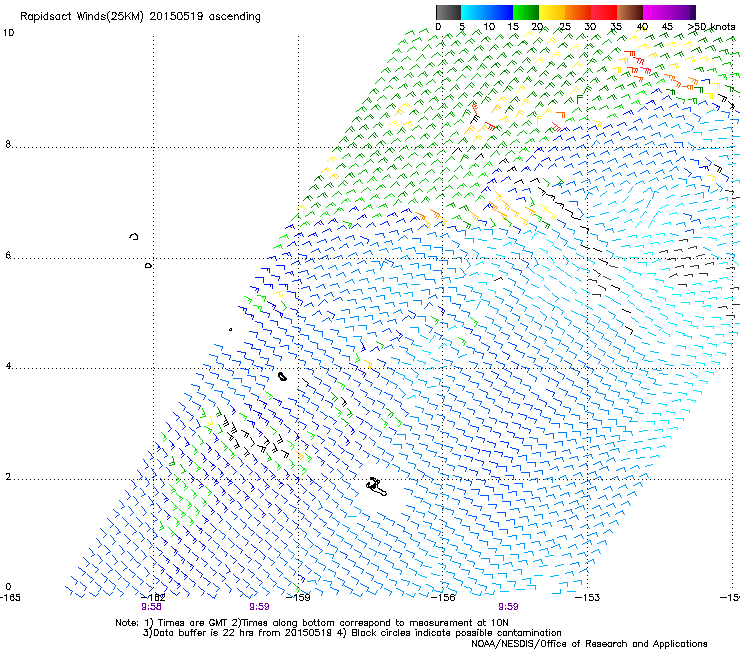Click the purple '9:59' time stamp between -156 and -153
Image resolution: width=740 pixels, height=650 pixels.
[x=508, y=607]
